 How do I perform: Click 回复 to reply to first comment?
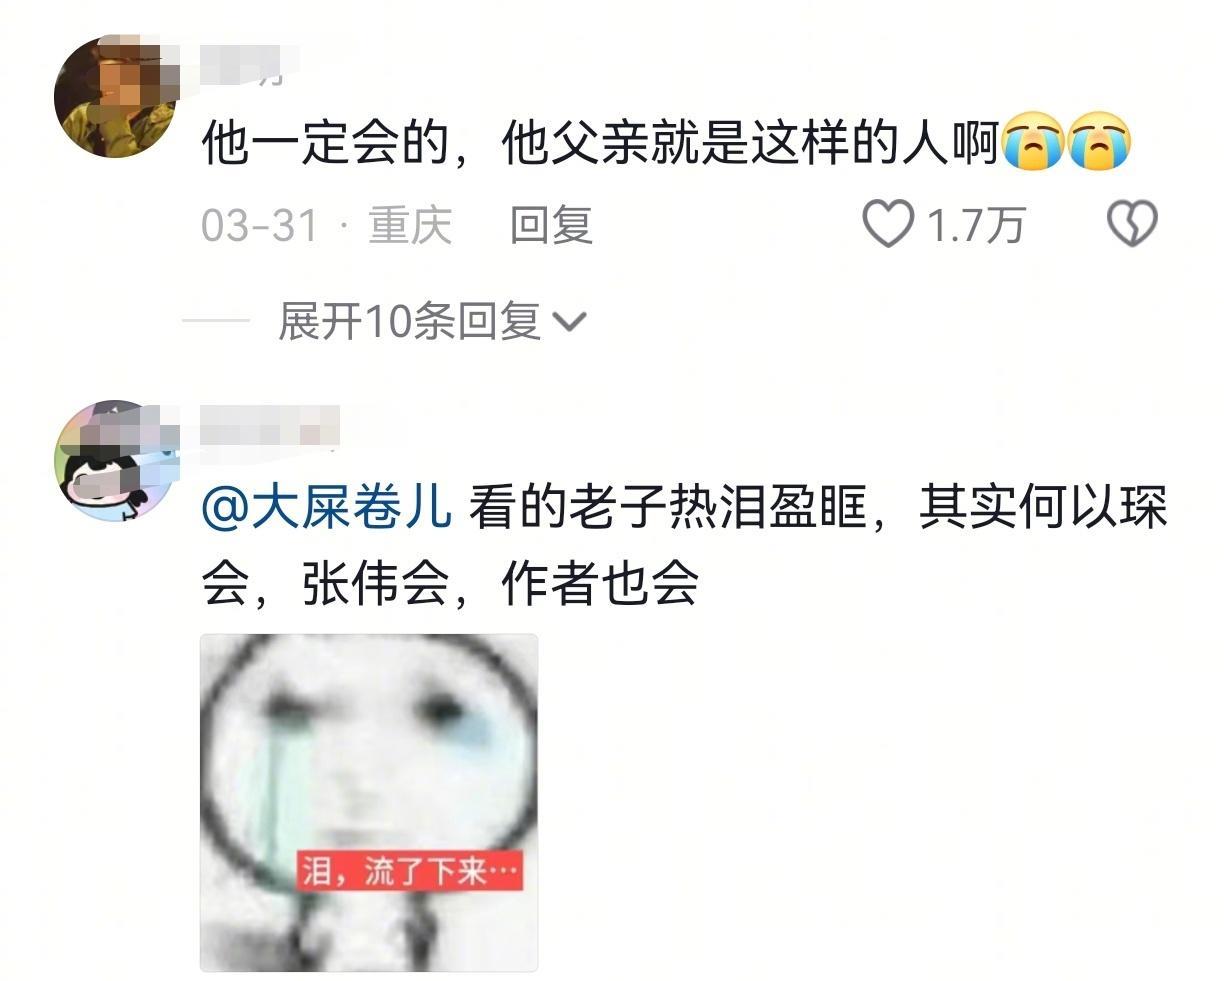[551, 225]
